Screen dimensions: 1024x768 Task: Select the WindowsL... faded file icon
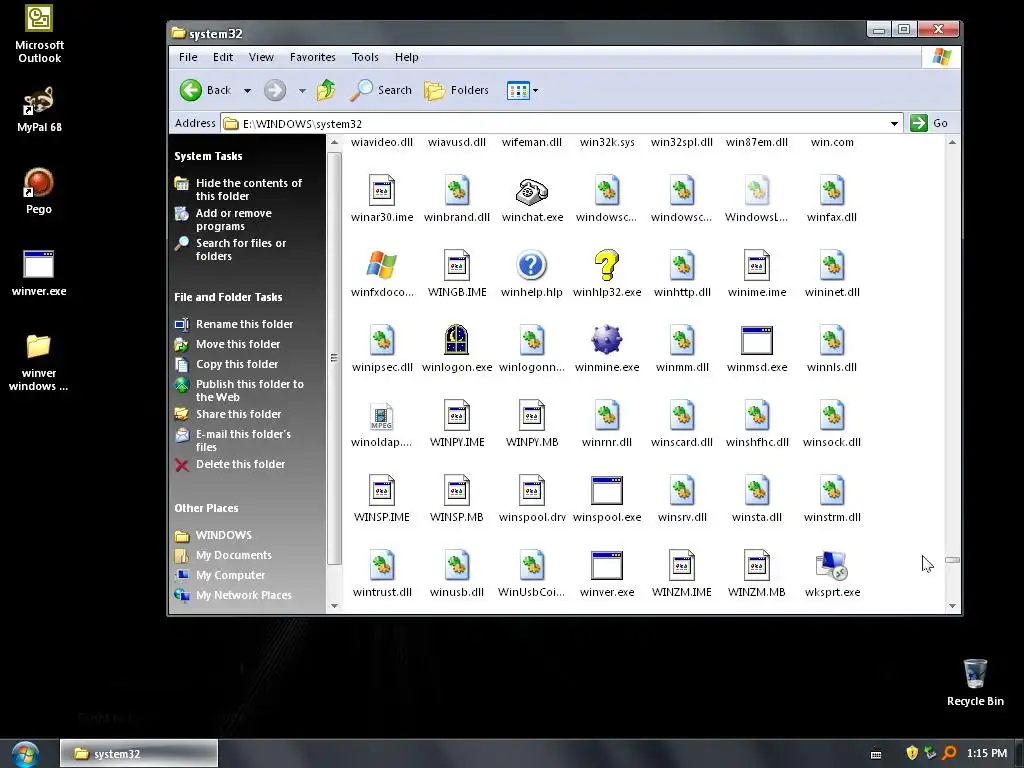[x=757, y=191]
